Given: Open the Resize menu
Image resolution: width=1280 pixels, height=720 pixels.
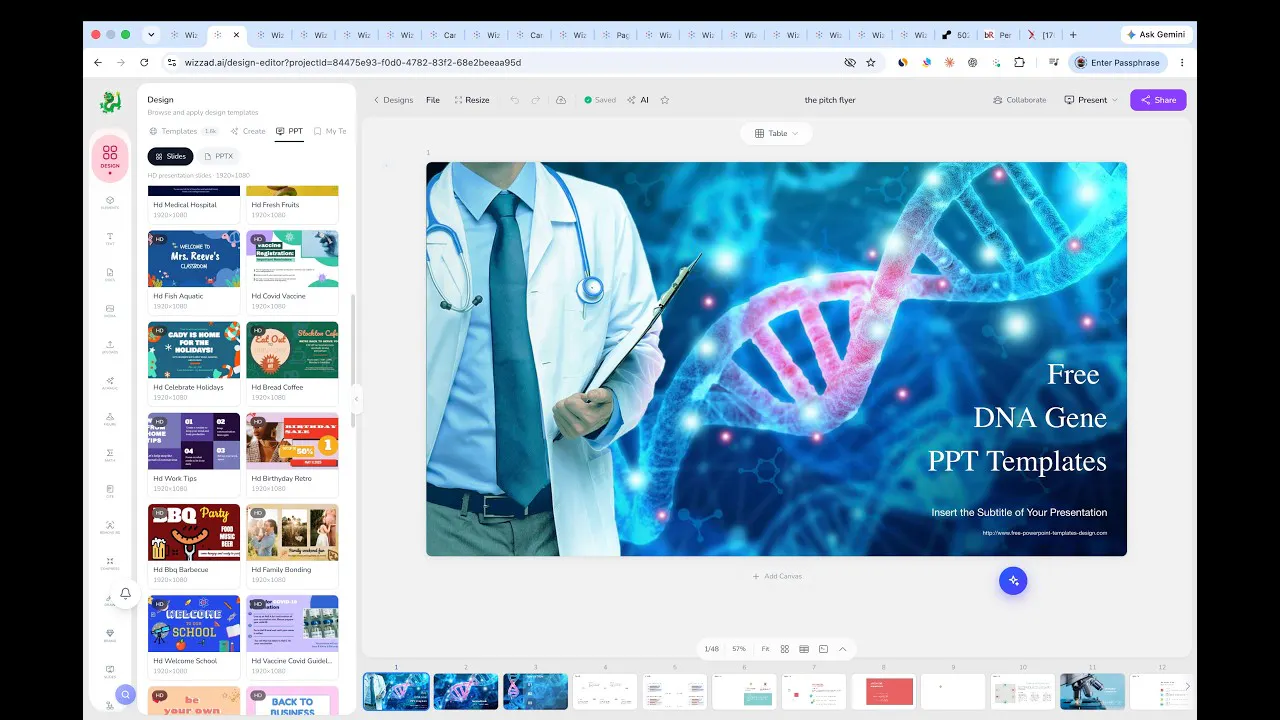Looking at the screenshot, I should 472,100.
